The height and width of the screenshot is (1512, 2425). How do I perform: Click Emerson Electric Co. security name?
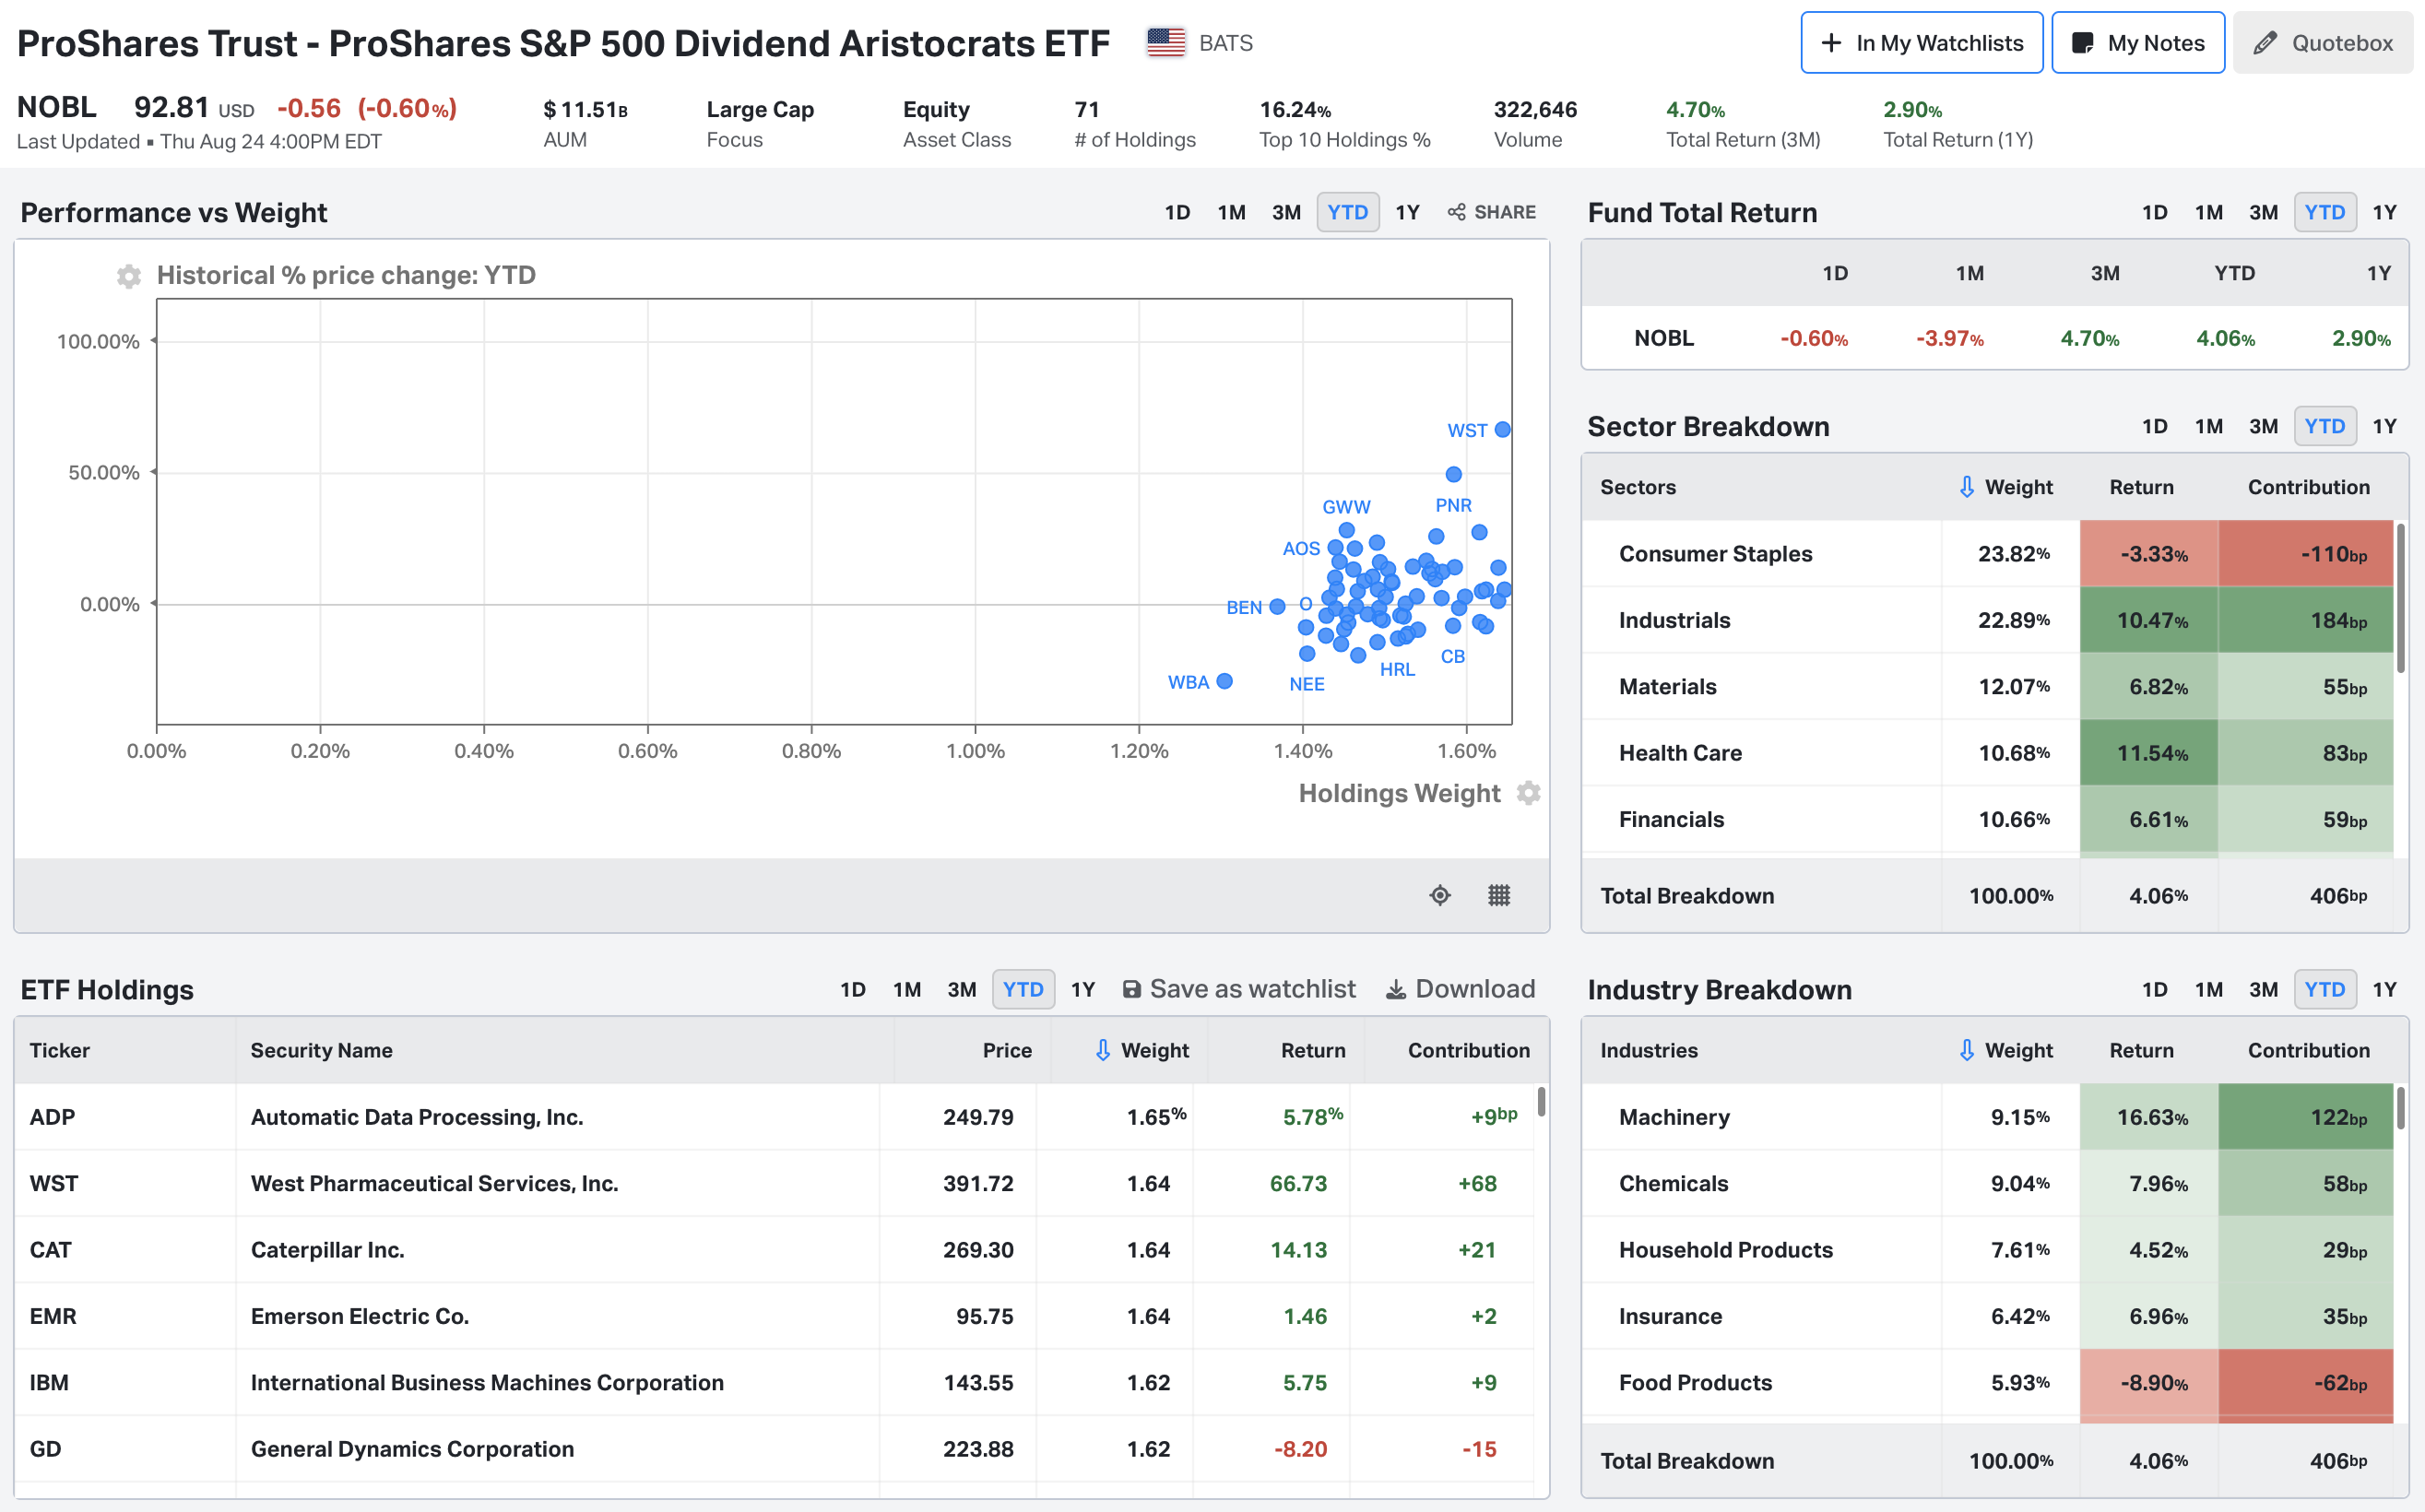359,1316
